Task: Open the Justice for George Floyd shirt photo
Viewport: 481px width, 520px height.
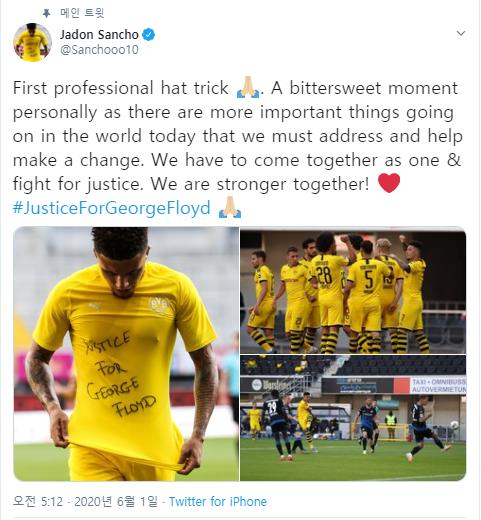Action: pos(126,354)
